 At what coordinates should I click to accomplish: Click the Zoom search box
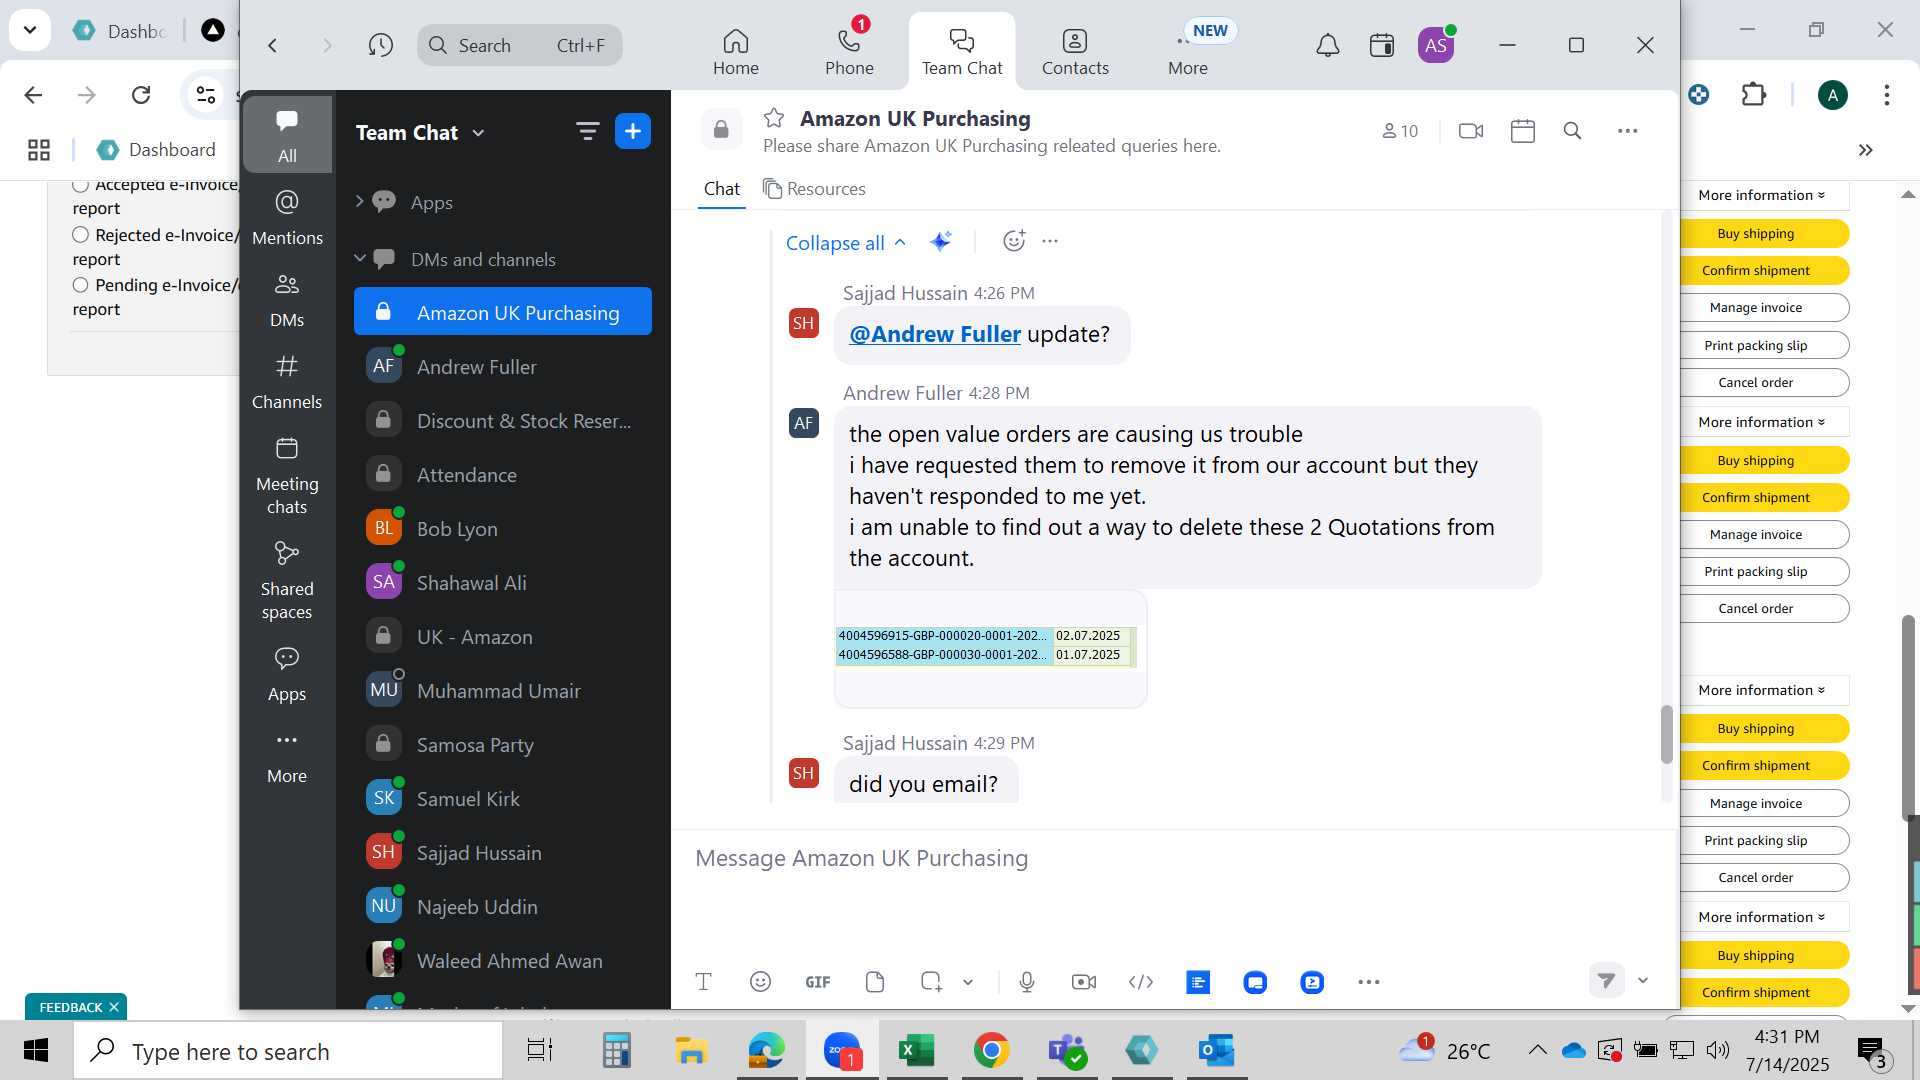point(520,45)
